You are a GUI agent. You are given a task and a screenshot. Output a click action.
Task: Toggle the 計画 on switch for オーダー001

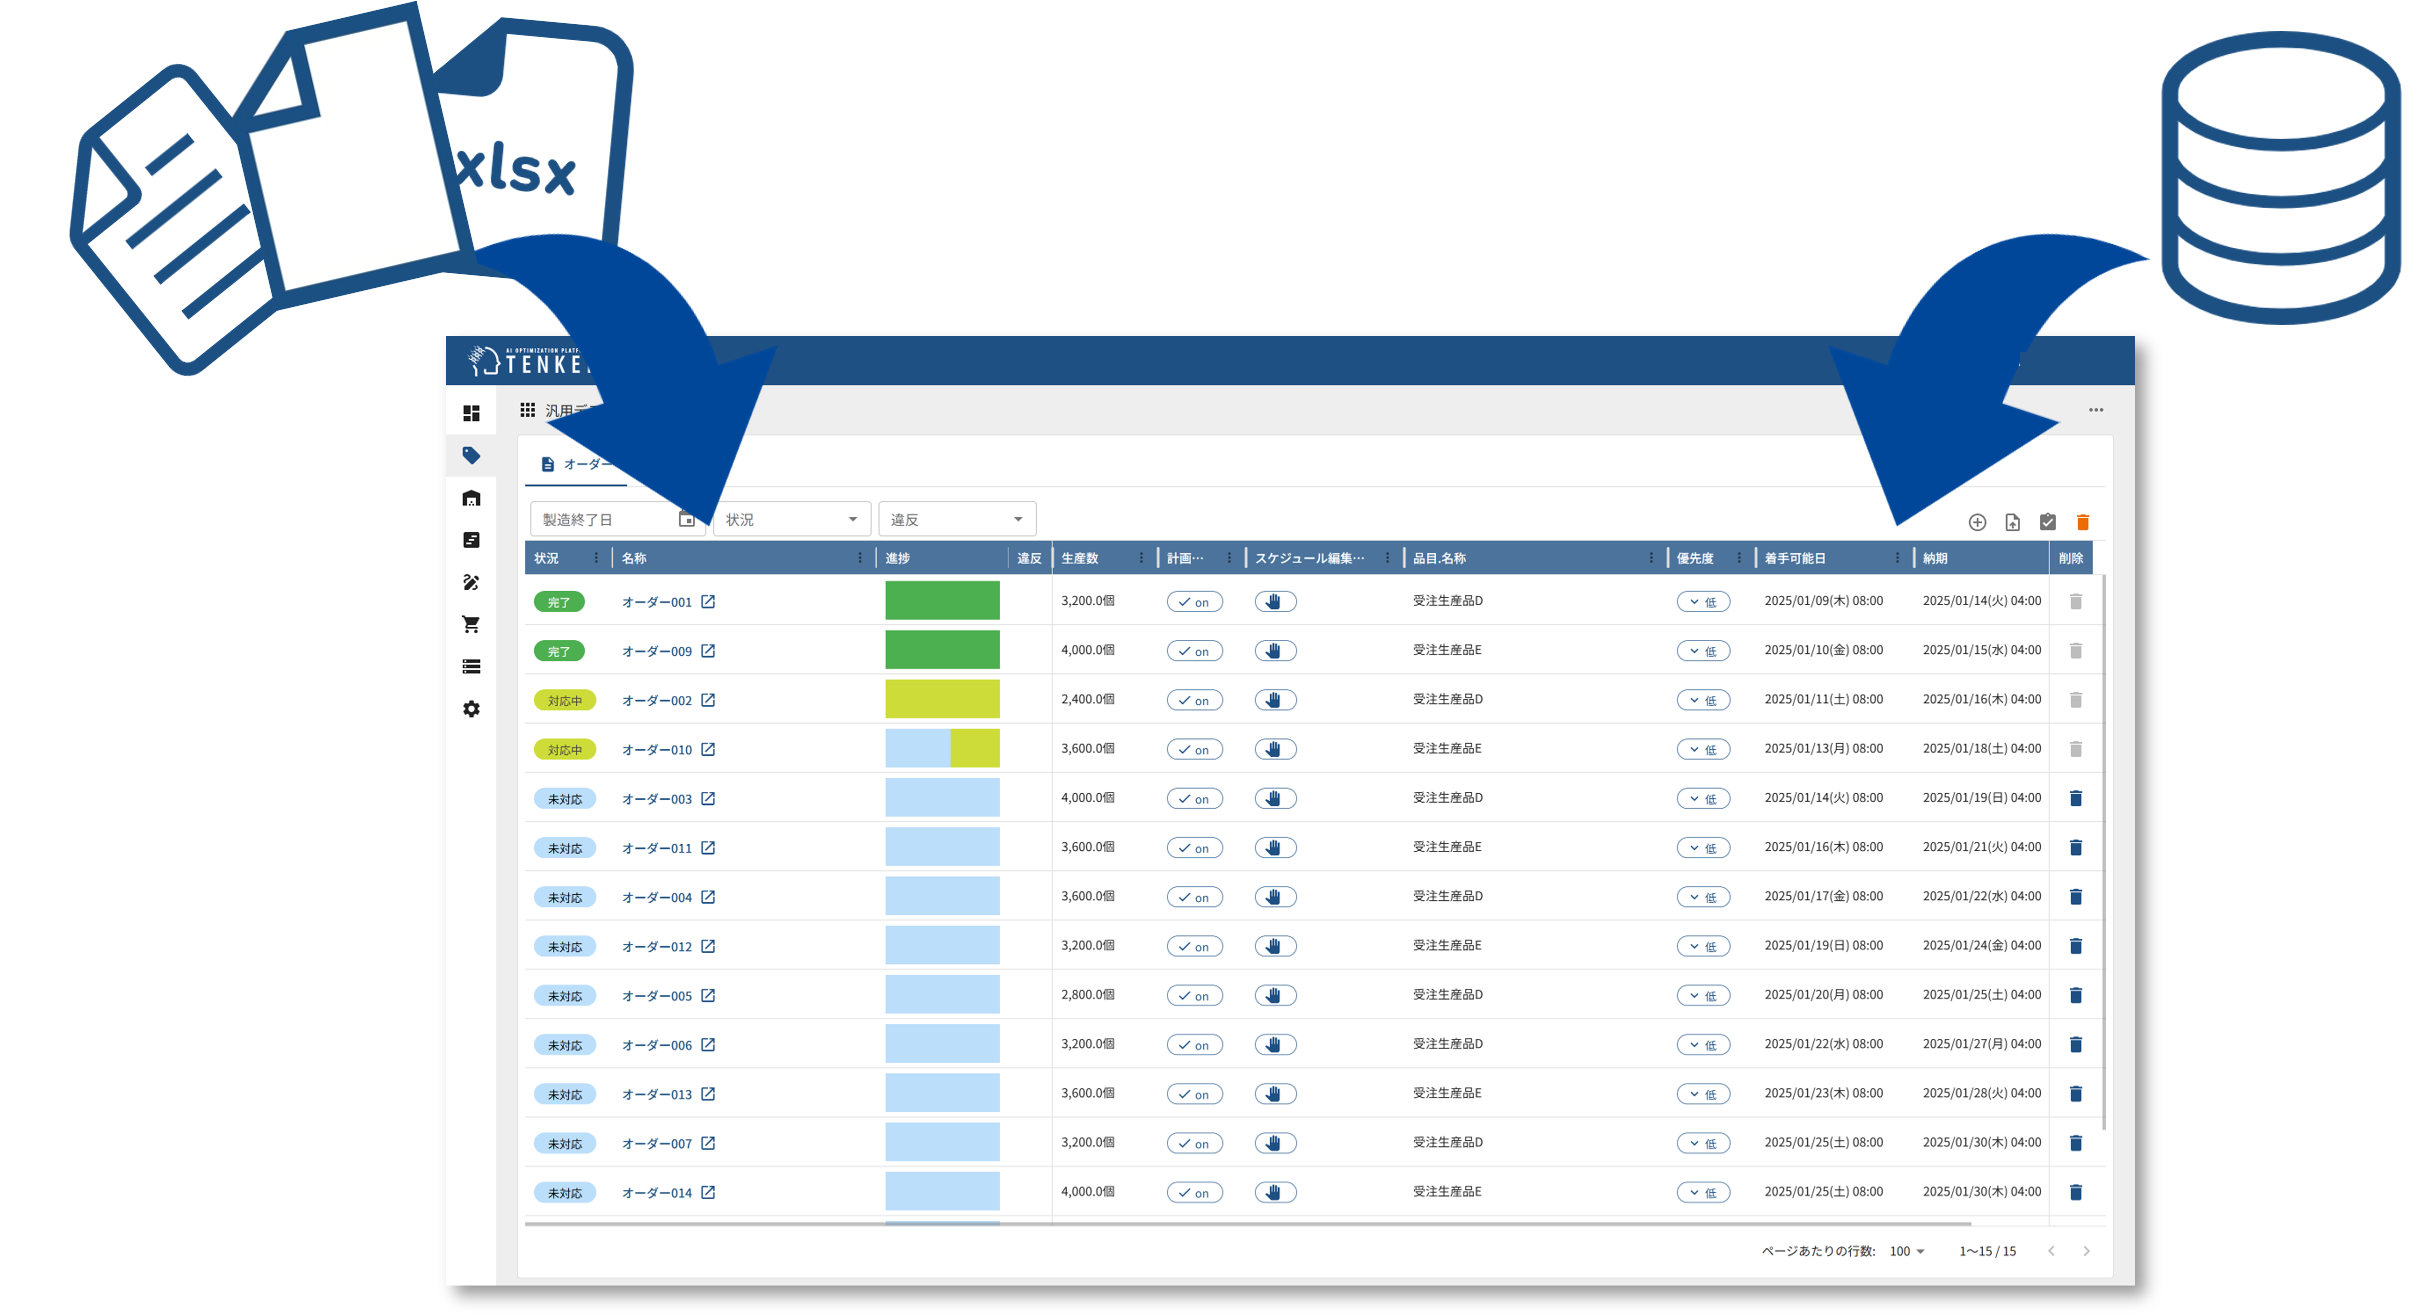pyautogui.click(x=1194, y=602)
